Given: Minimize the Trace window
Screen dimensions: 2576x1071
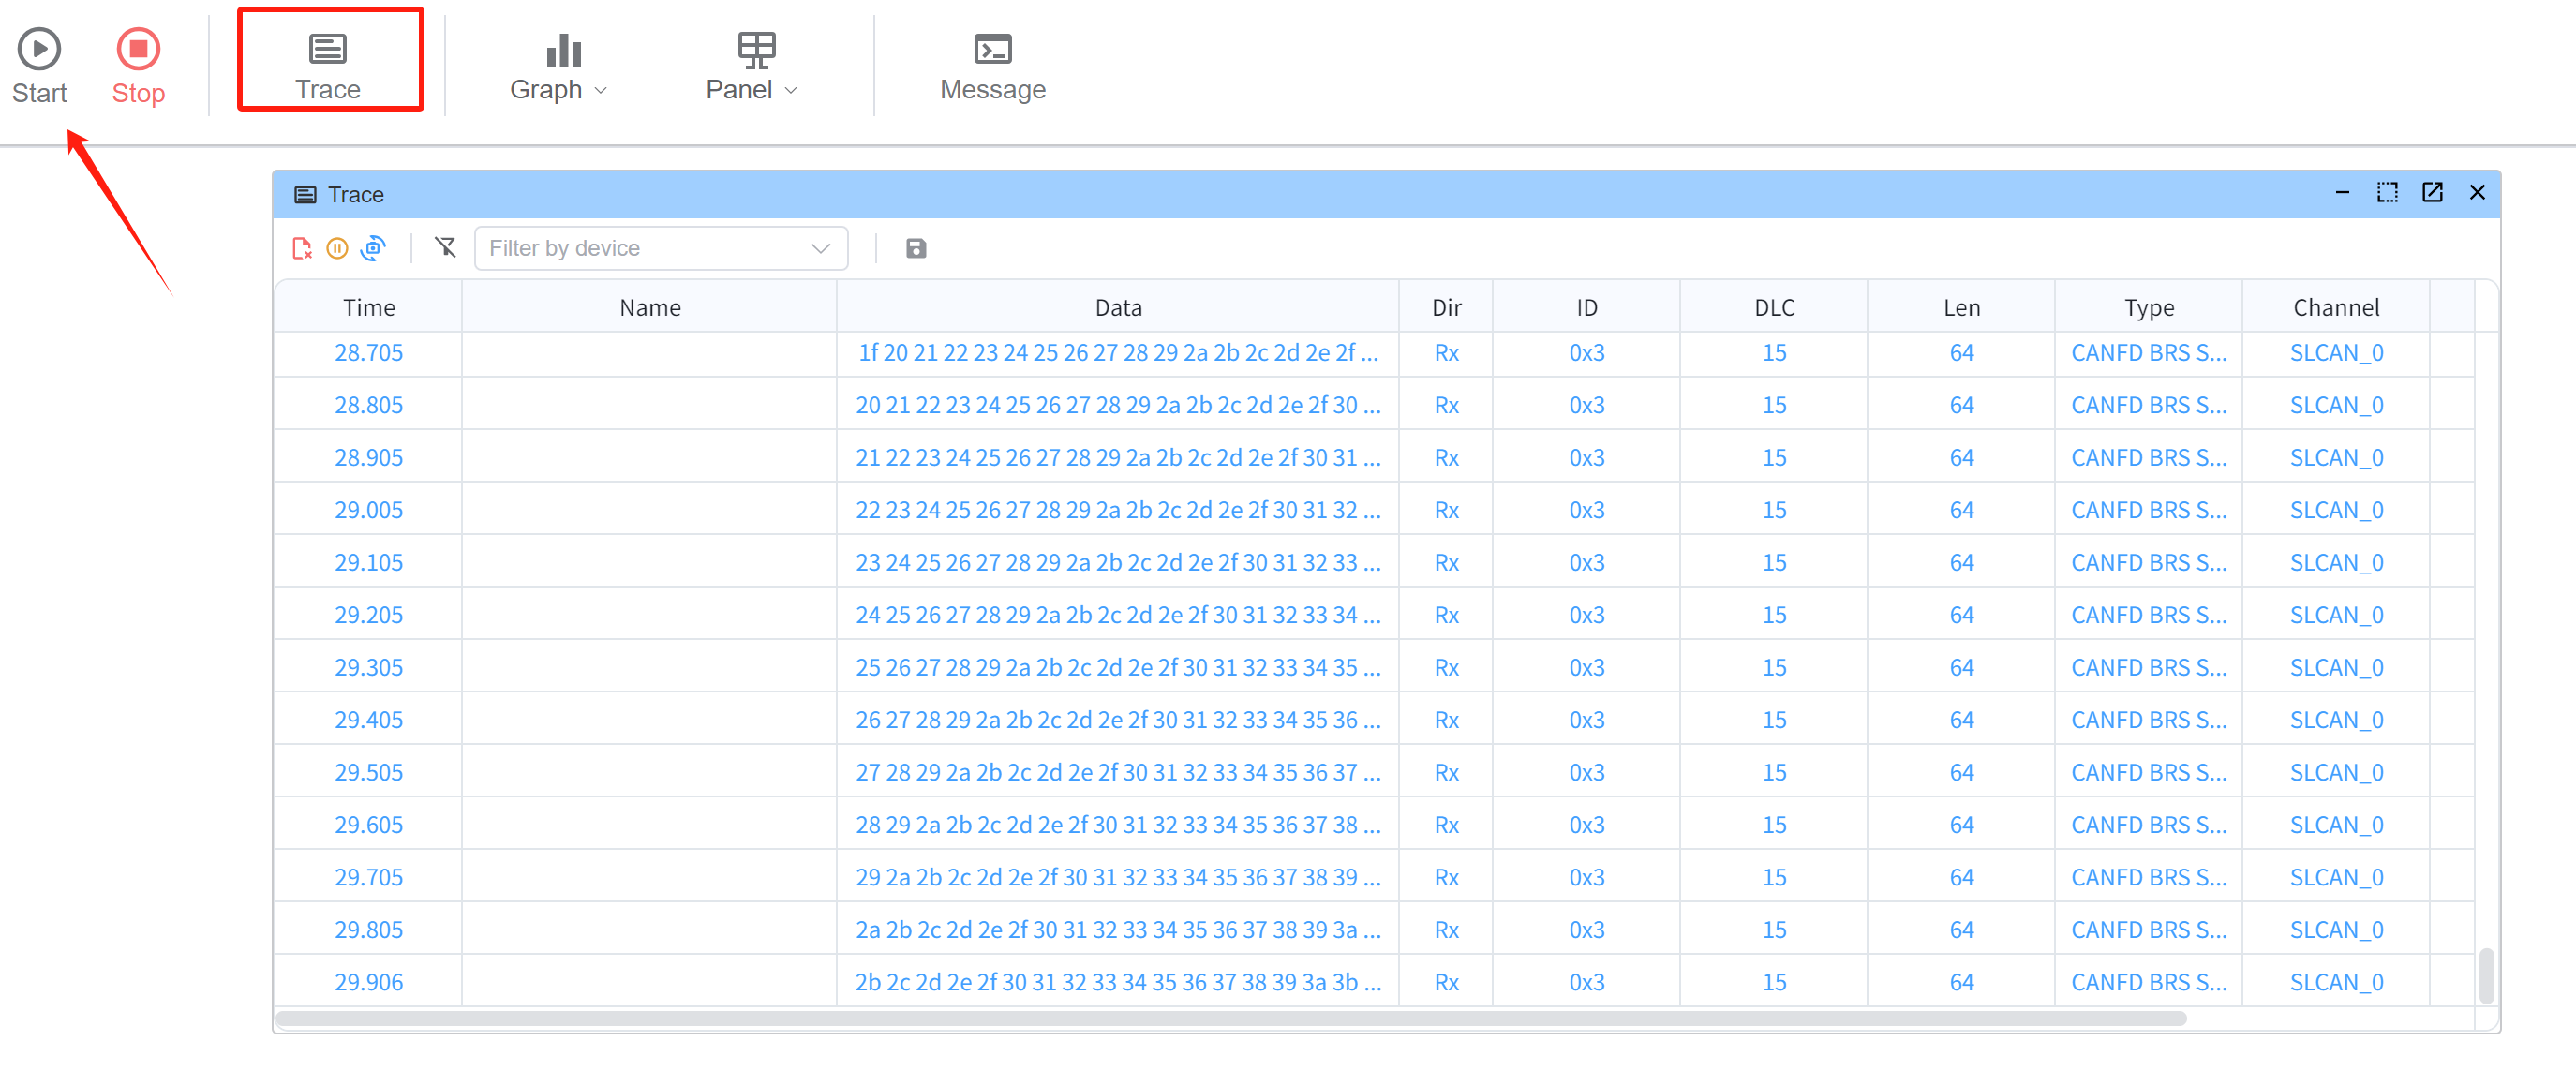Looking at the screenshot, I should pyautogui.click(x=2342, y=192).
